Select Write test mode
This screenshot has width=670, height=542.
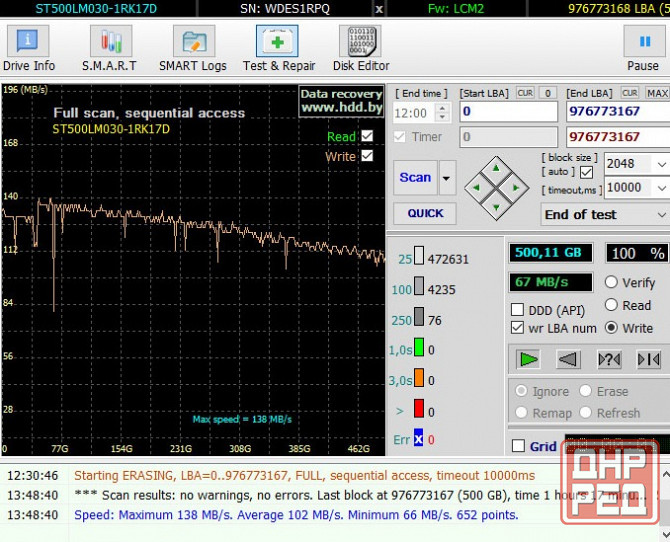(x=611, y=328)
